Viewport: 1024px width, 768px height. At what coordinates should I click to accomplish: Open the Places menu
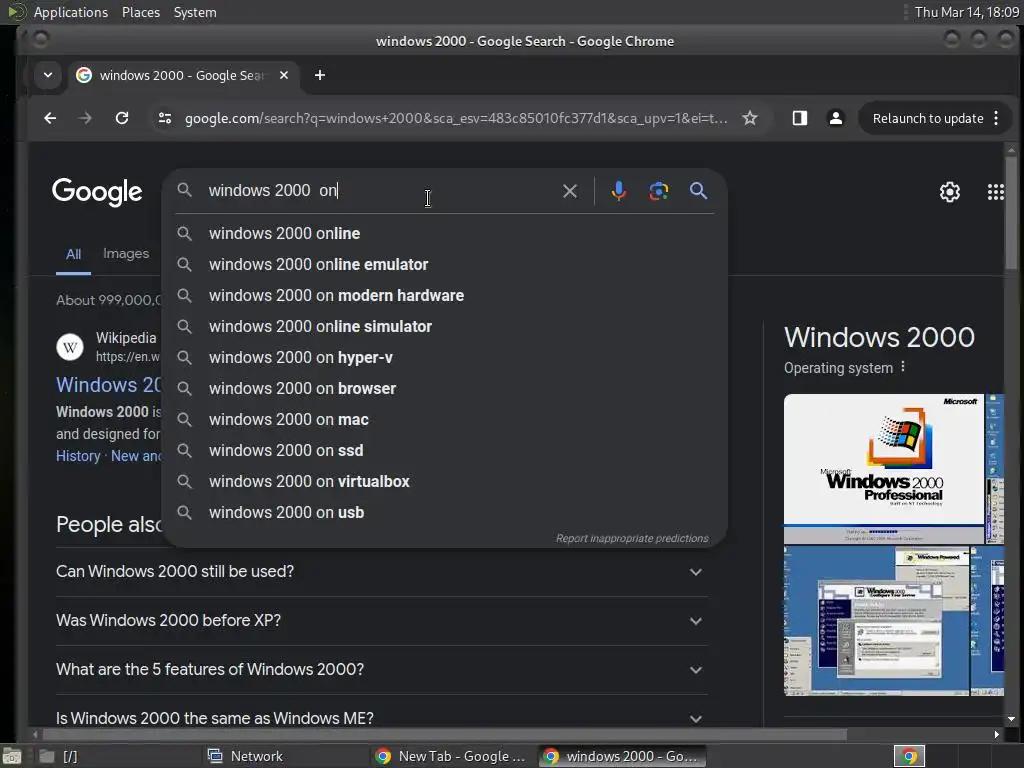[x=141, y=12]
